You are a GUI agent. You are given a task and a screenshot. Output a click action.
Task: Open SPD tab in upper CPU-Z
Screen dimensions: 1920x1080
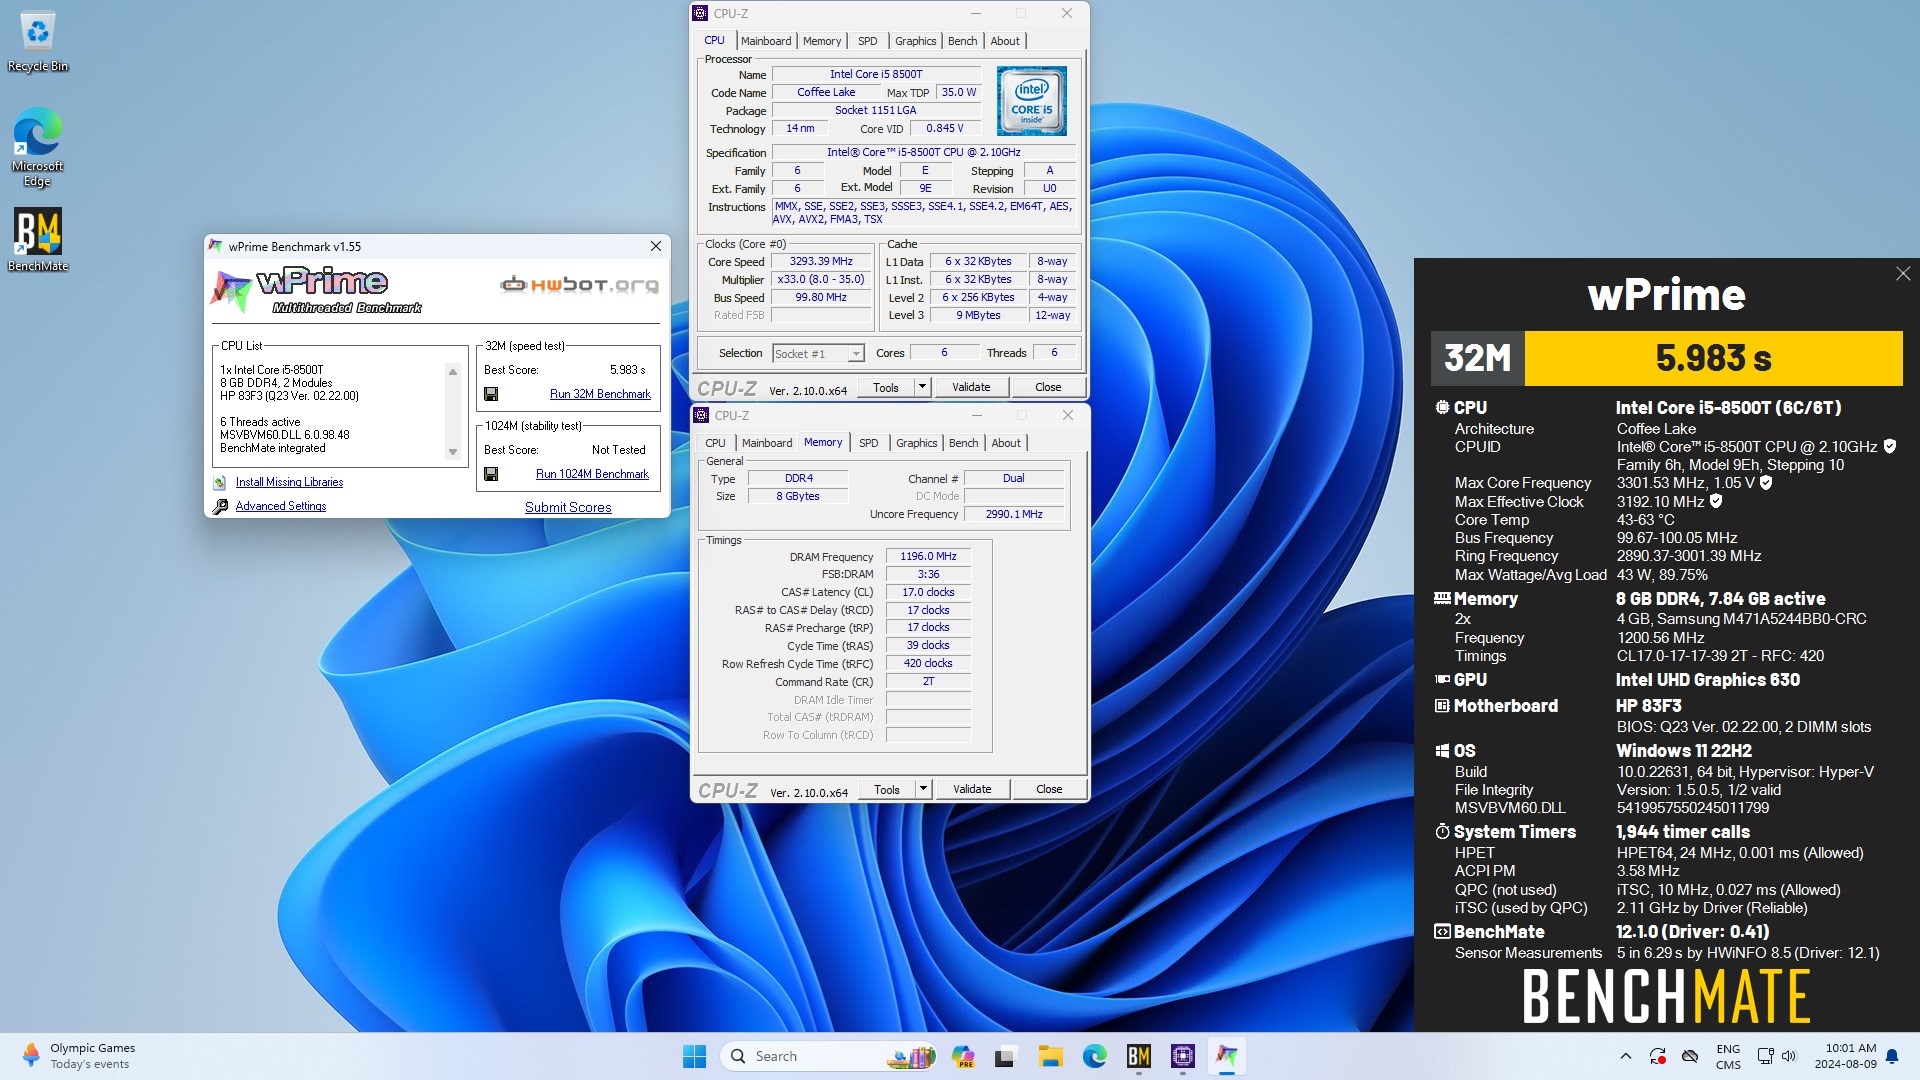(868, 41)
